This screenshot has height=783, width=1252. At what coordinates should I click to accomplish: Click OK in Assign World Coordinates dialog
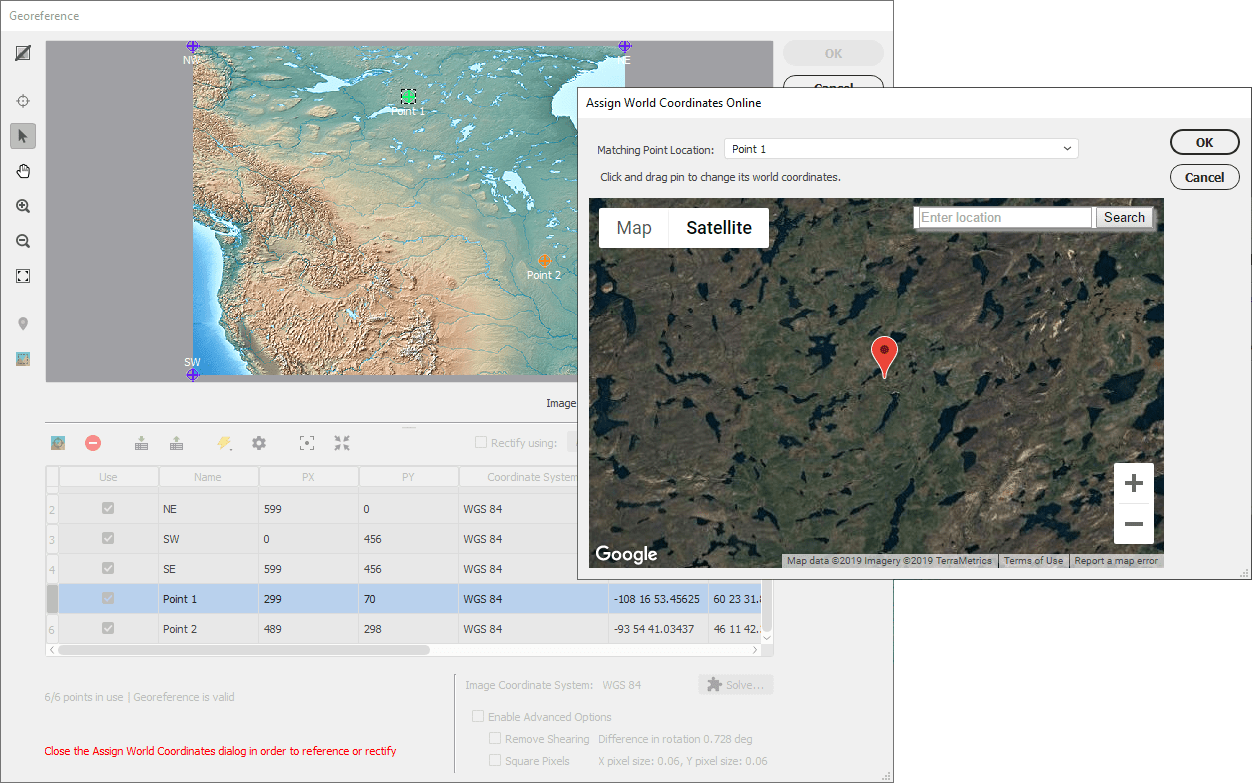pos(1204,141)
